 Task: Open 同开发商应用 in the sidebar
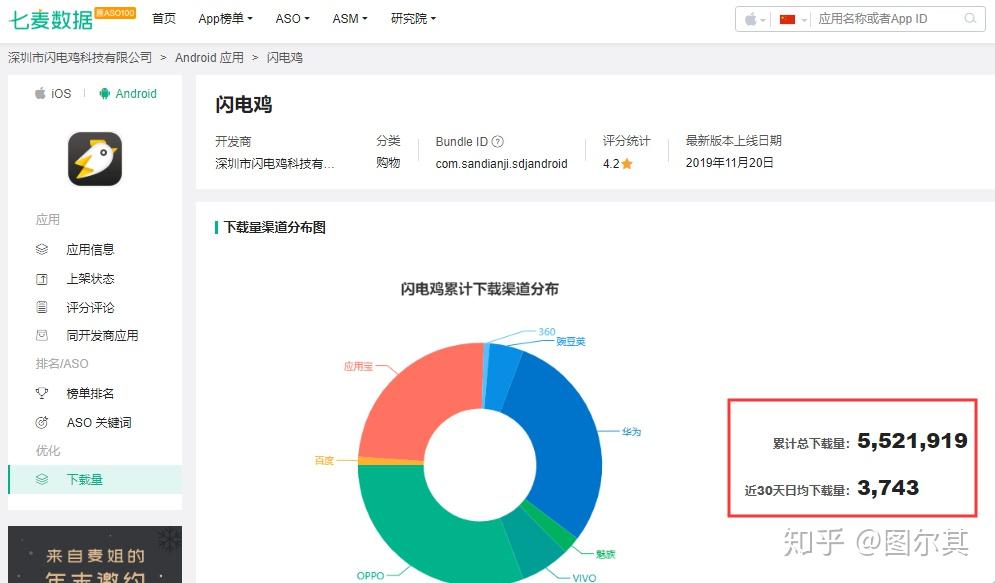coord(102,335)
